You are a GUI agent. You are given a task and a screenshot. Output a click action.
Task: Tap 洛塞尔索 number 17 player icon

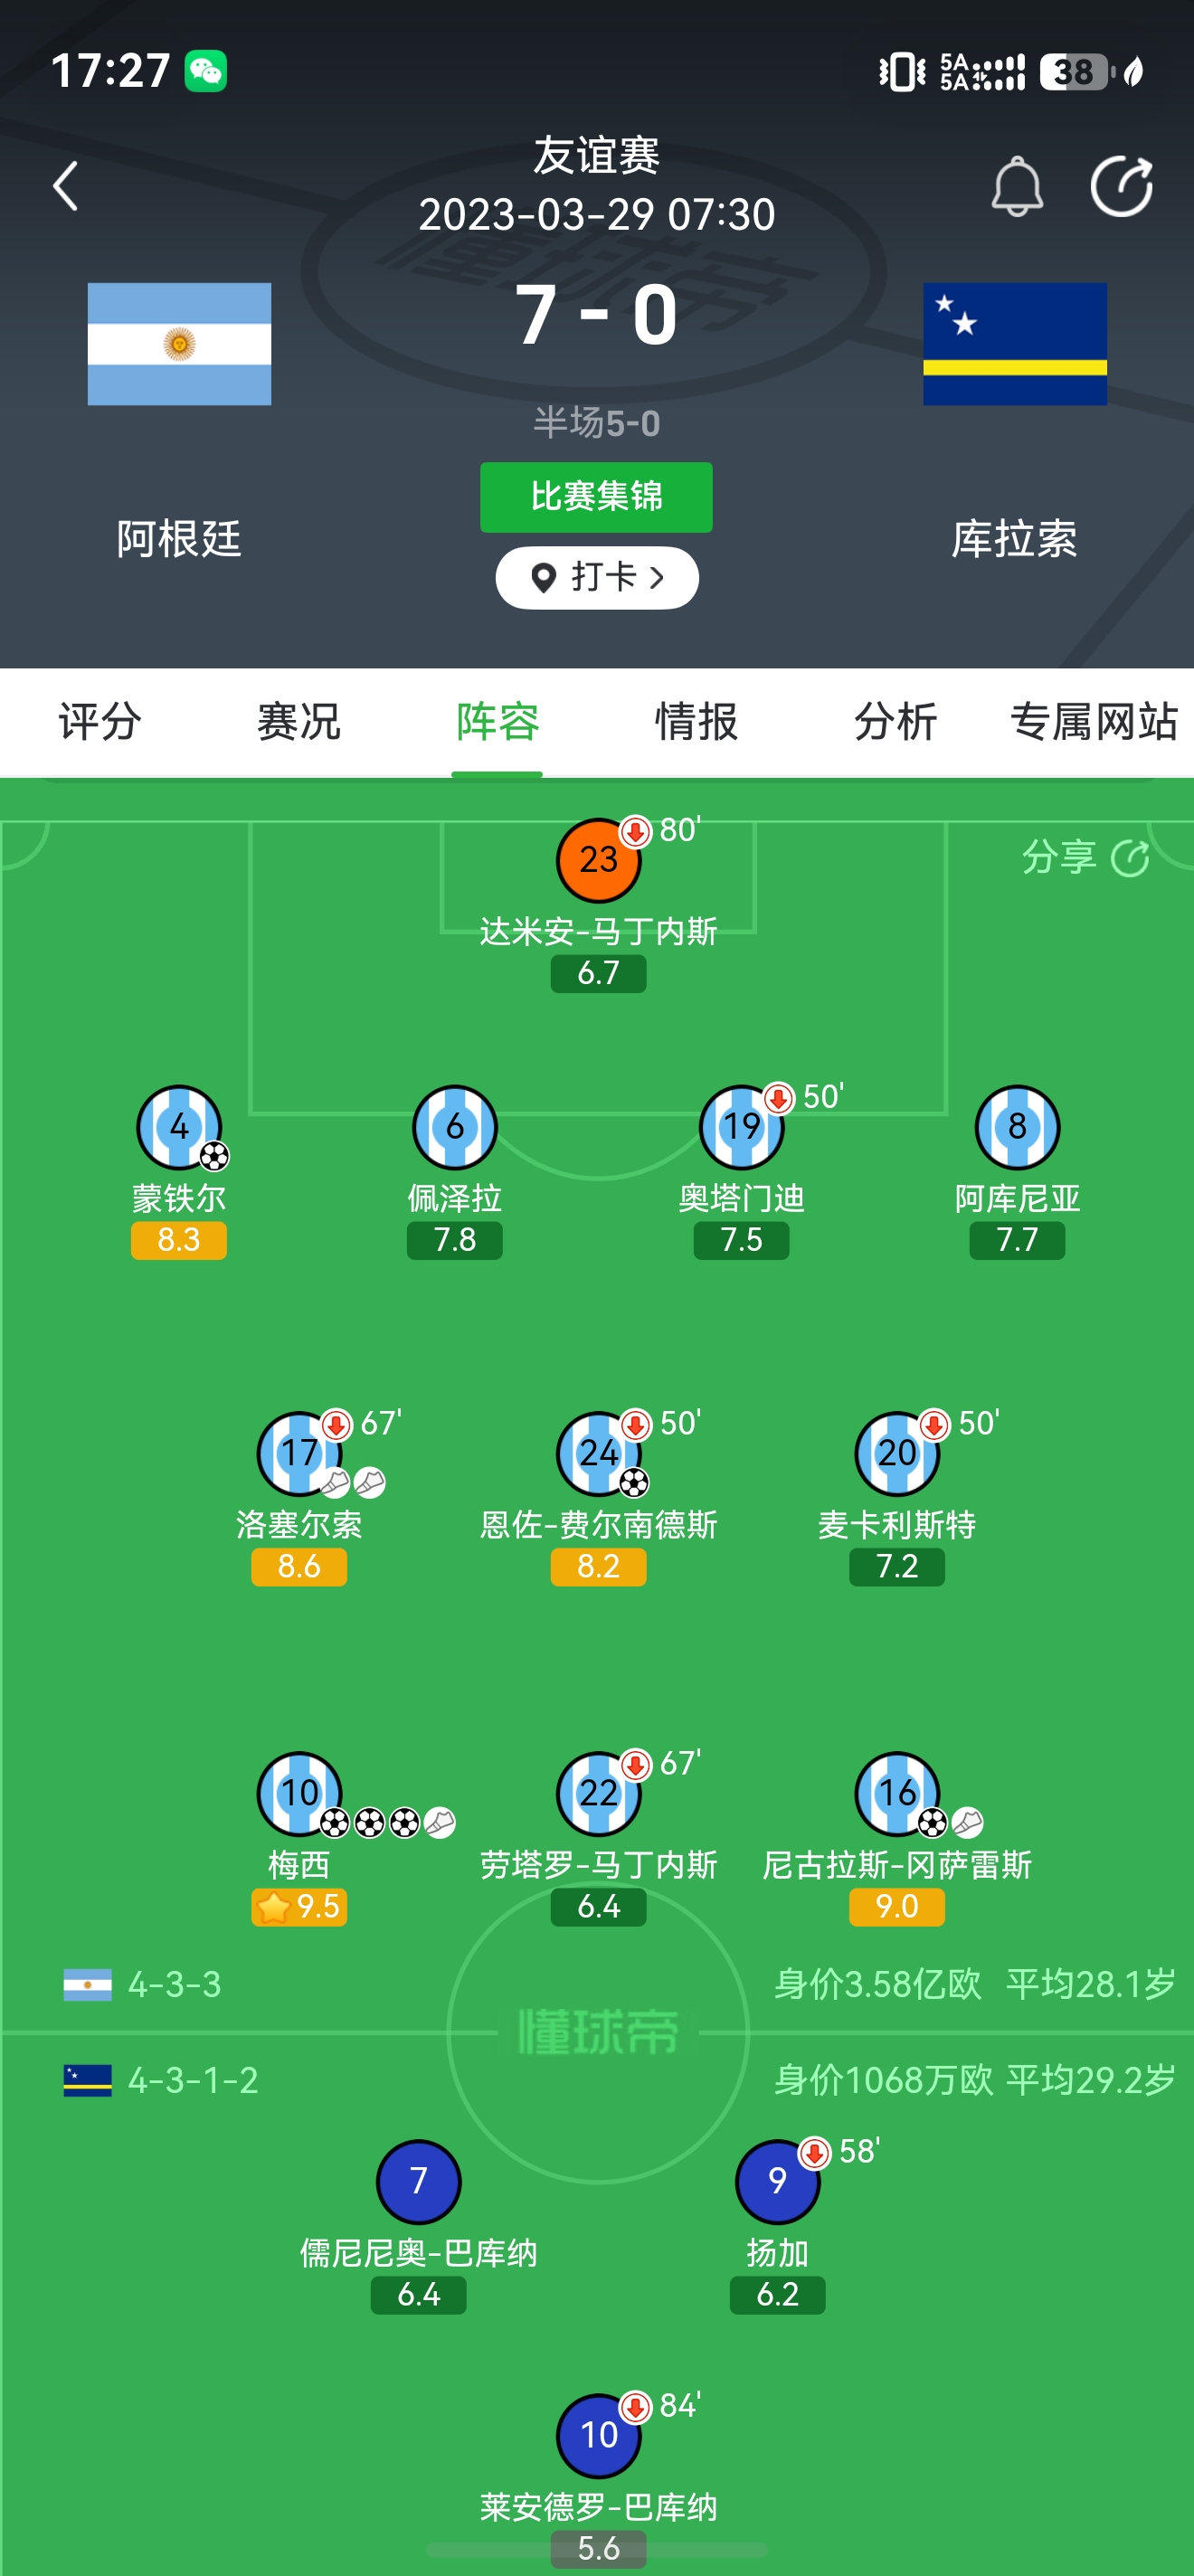tap(299, 1453)
